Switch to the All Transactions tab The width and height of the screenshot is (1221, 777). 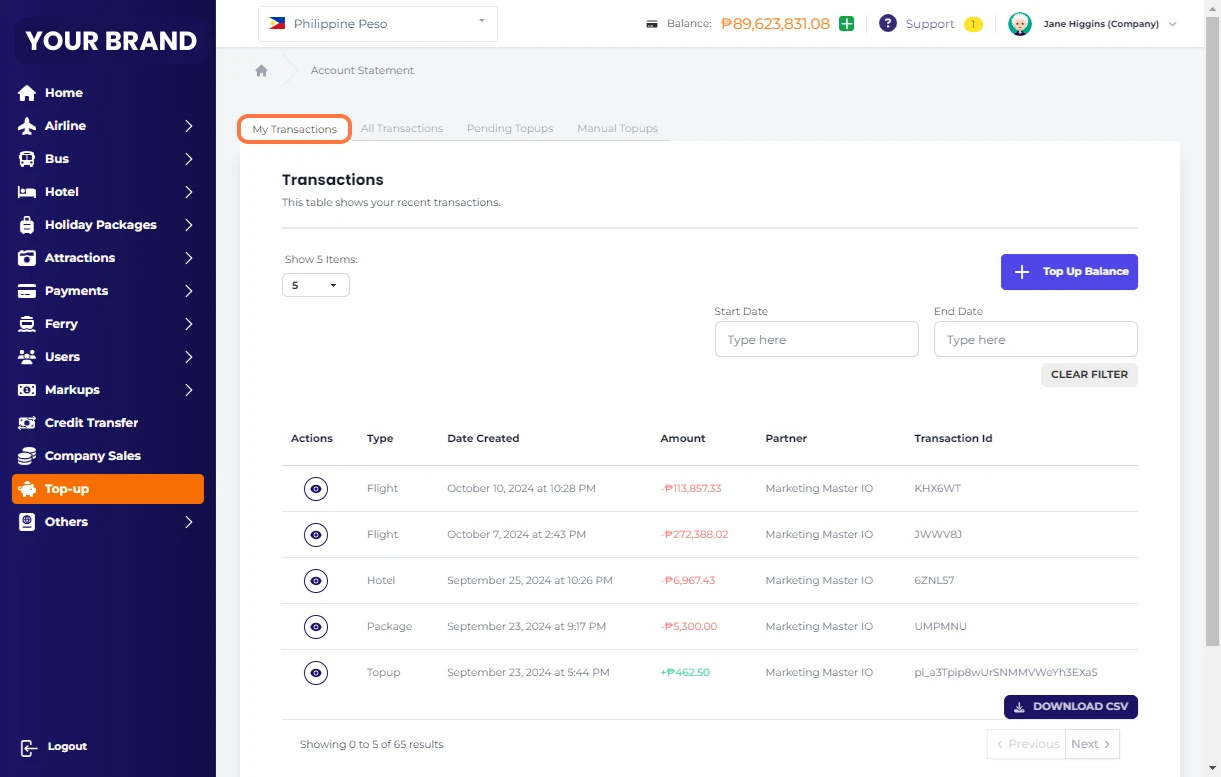[x=402, y=129]
